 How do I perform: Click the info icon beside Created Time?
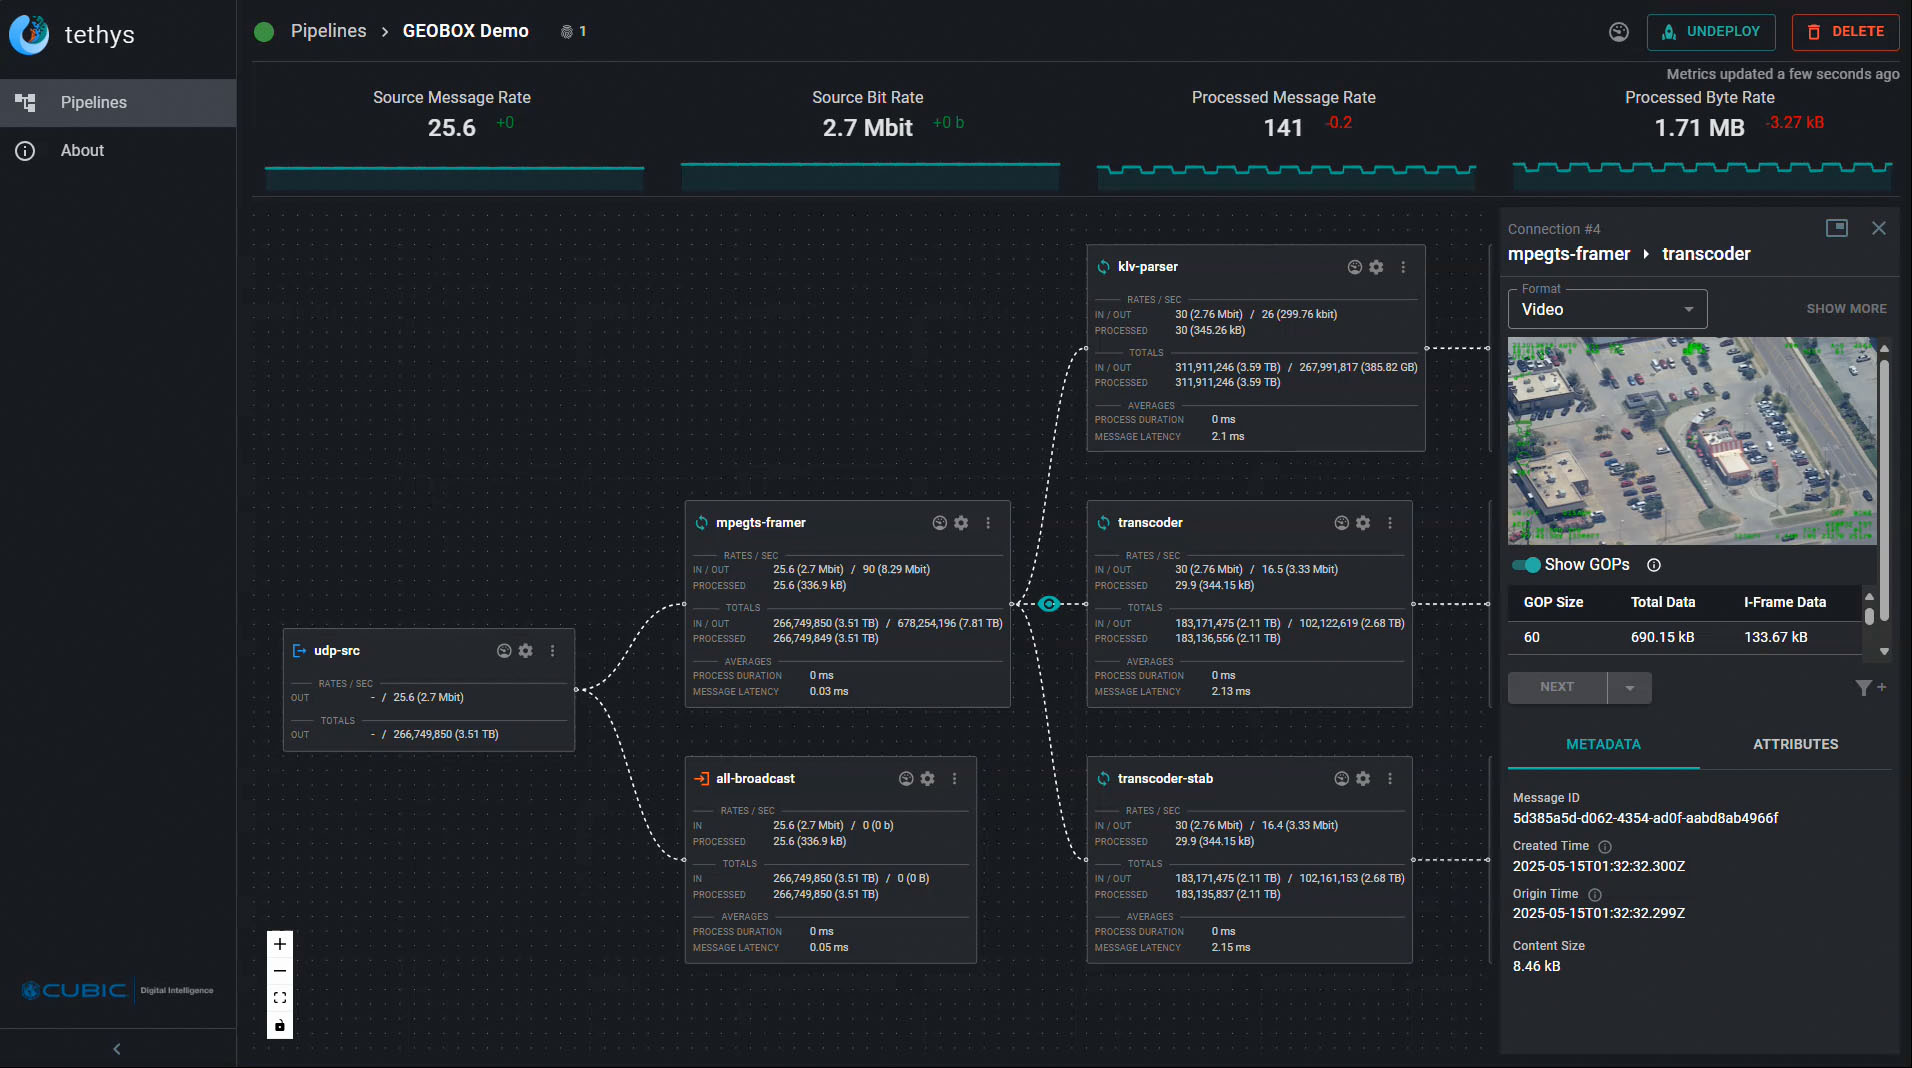1605,847
